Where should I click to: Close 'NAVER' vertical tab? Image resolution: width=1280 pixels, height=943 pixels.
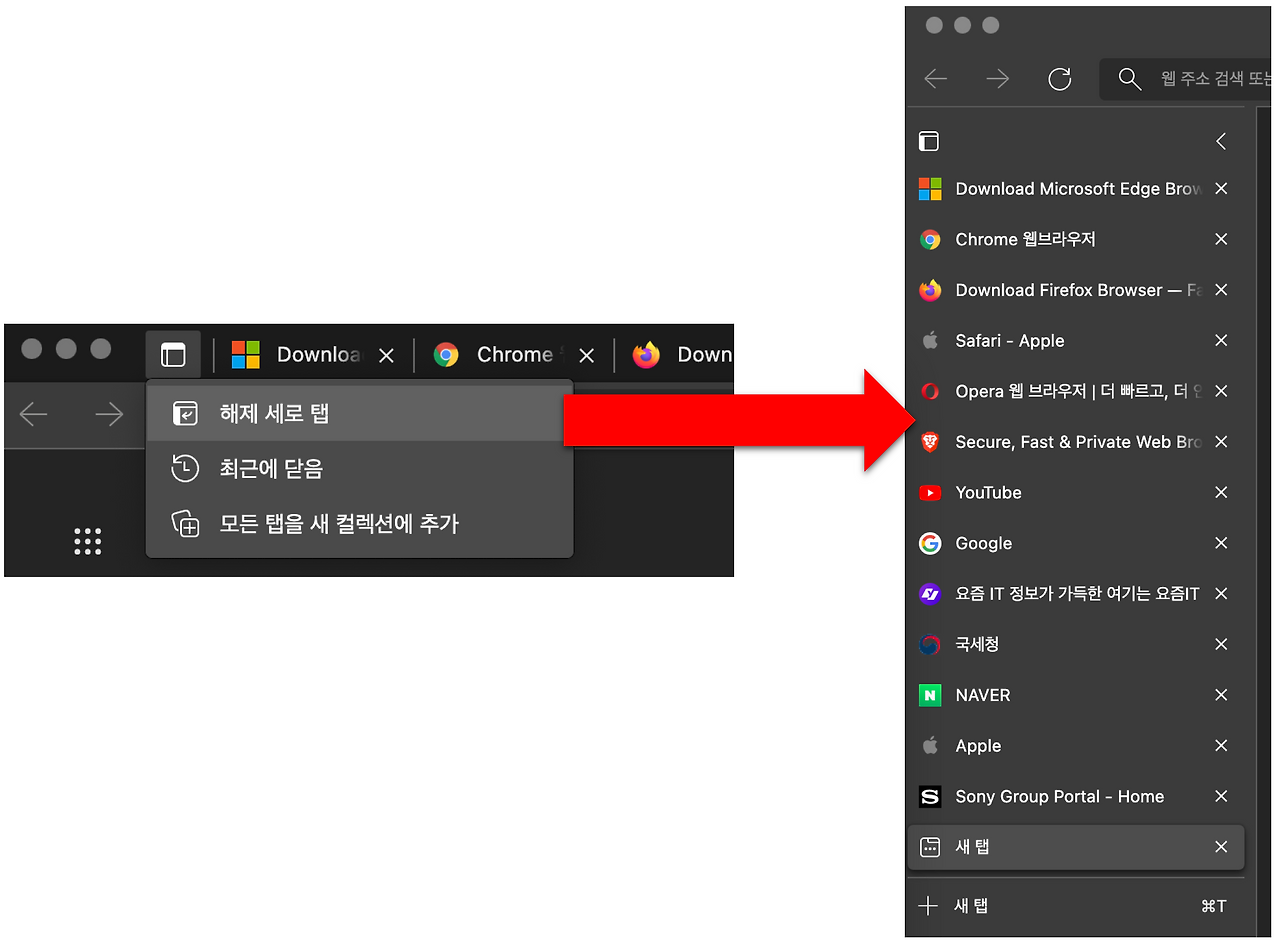tap(1221, 696)
